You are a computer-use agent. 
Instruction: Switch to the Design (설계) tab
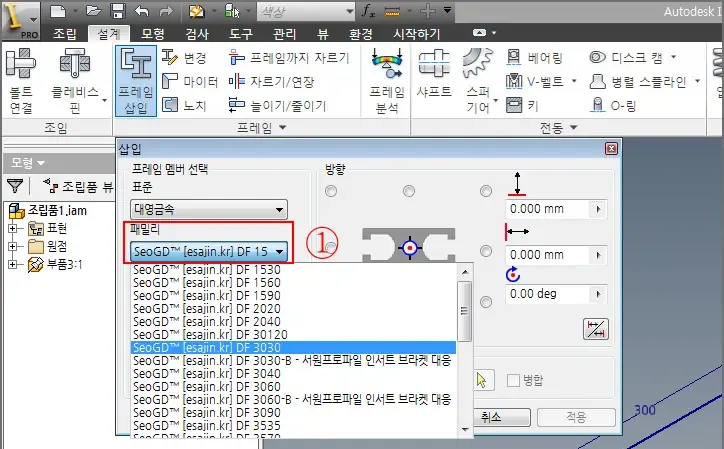pyautogui.click(x=109, y=33)
